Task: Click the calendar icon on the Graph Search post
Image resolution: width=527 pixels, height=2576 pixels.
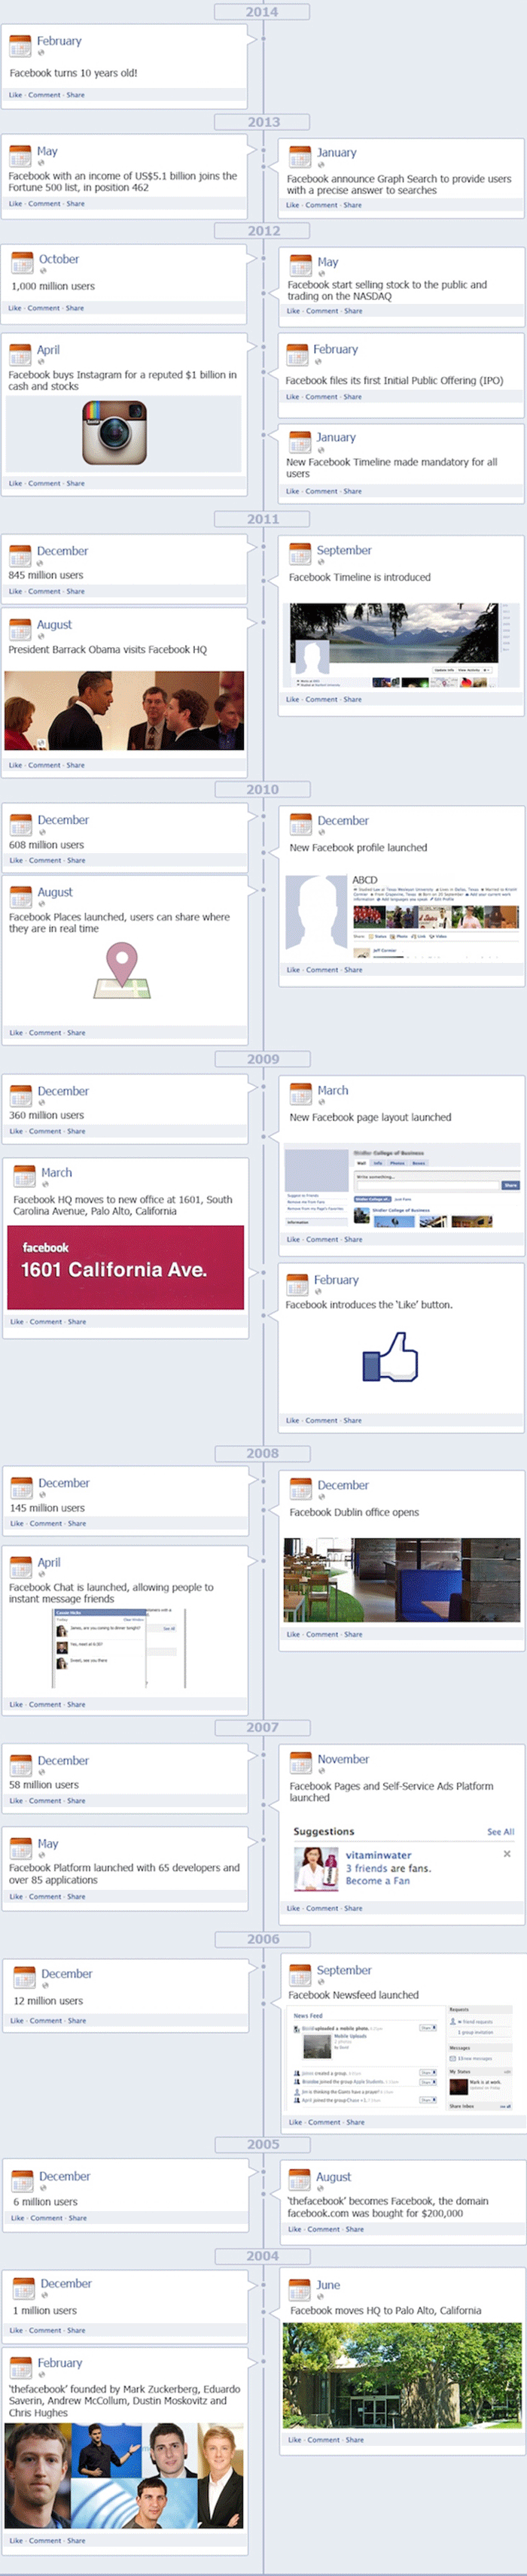Action: pos(300,158)
